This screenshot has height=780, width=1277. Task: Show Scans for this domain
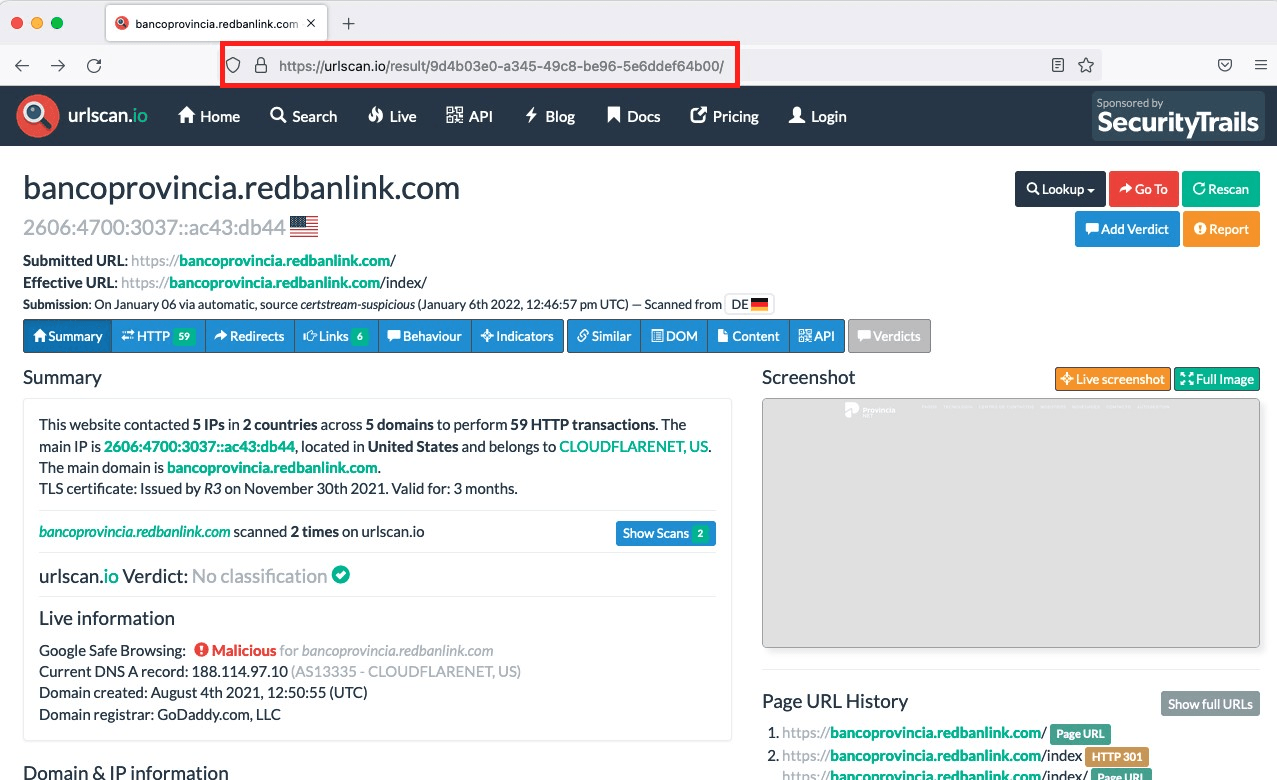coord(665,533)
